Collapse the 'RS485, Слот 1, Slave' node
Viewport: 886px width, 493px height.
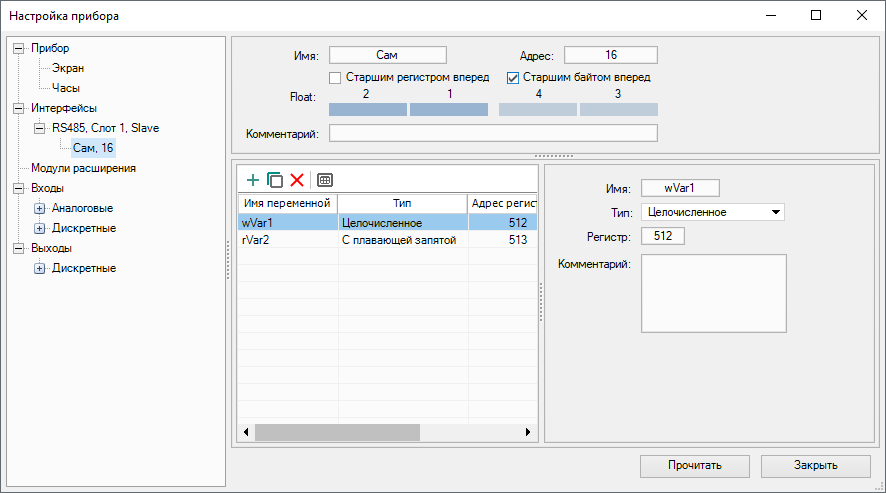(x=40, y=128)
